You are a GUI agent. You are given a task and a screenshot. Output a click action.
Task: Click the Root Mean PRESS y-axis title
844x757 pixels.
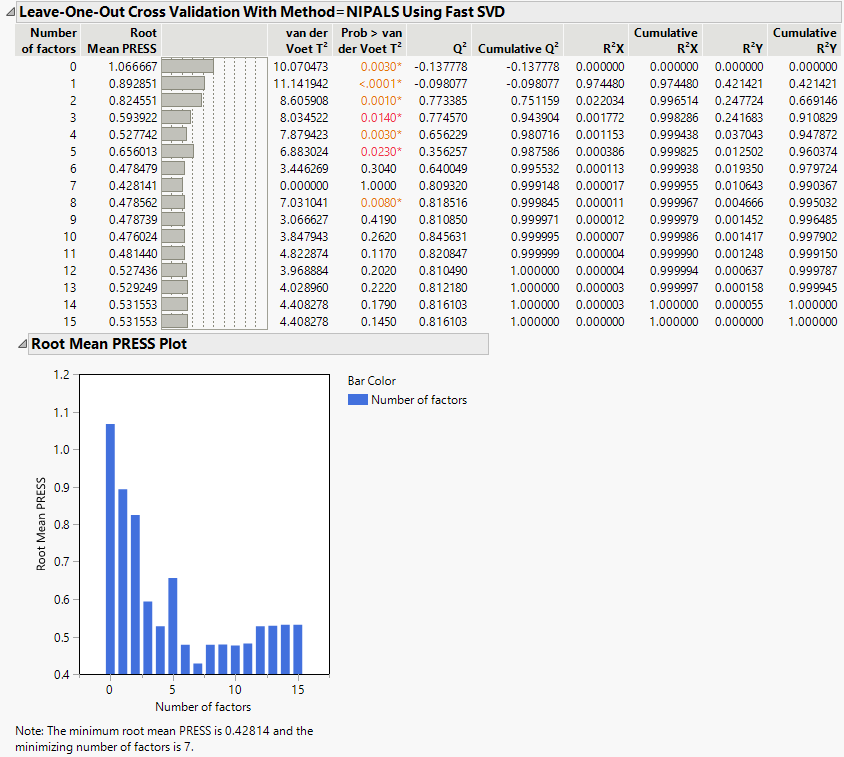pyautogui.click(x=42, y=524)
